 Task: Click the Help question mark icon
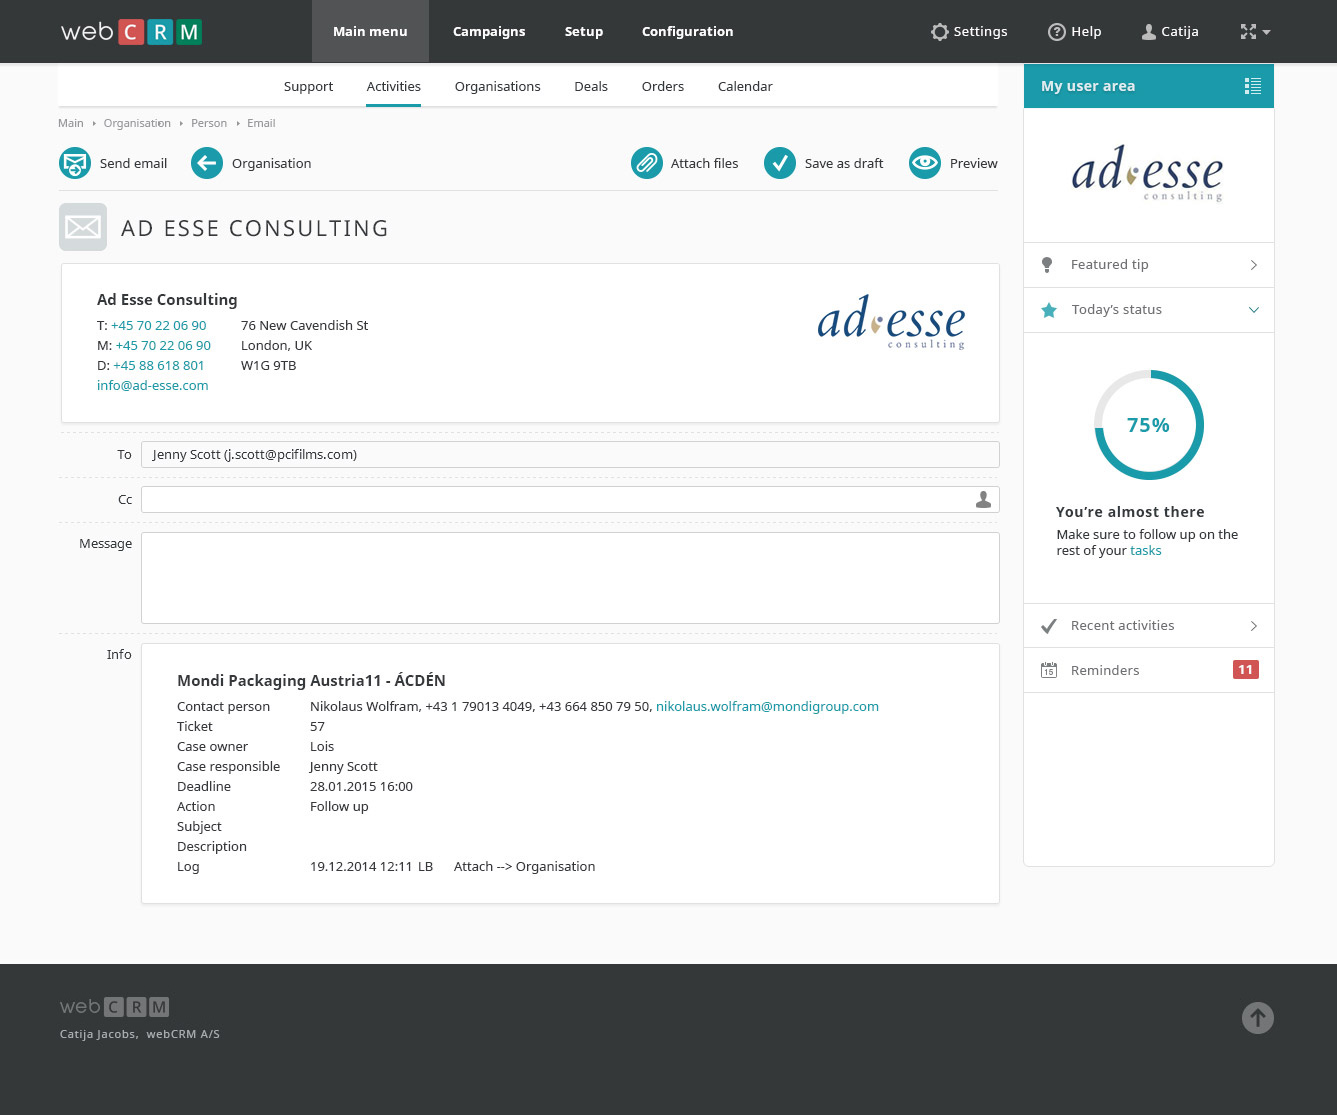pyautogui.click(x=1056, y=32)
